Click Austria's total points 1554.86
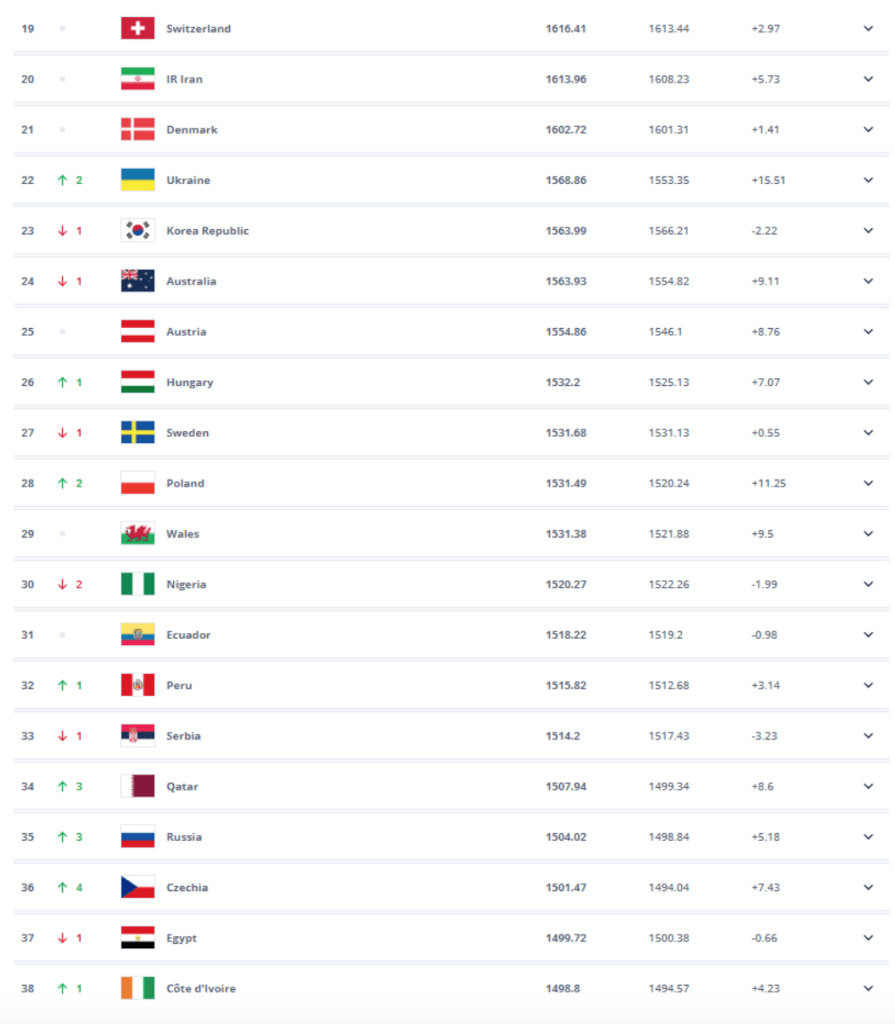 point(566,331)
